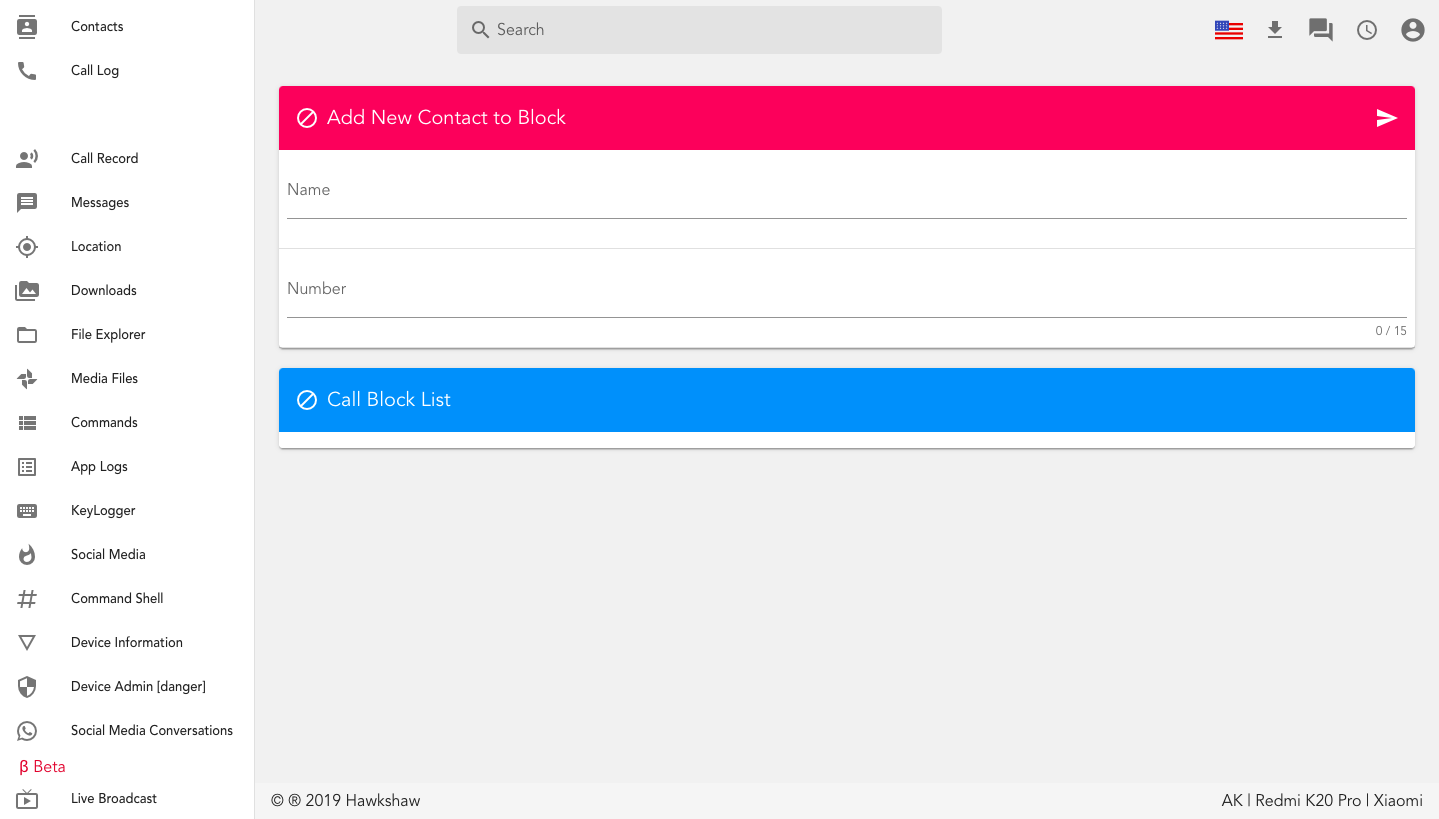Click the Call Log phone icon
This screenshot has height=819, width=1439.
click(27, 71)
